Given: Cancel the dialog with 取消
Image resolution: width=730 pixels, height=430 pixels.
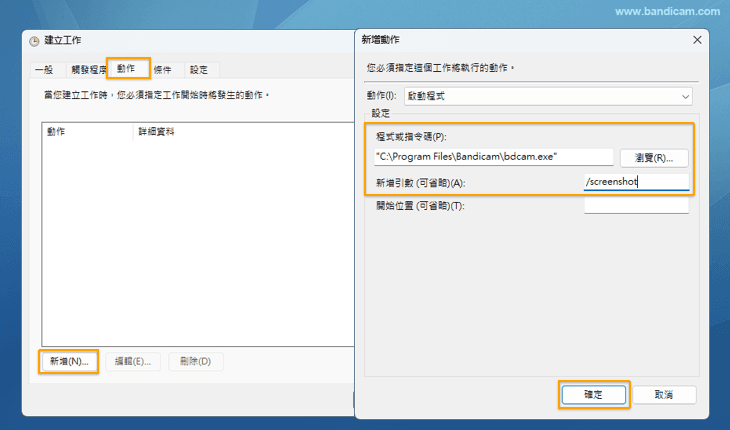Looking at the screenshot, I should [664, 395].
